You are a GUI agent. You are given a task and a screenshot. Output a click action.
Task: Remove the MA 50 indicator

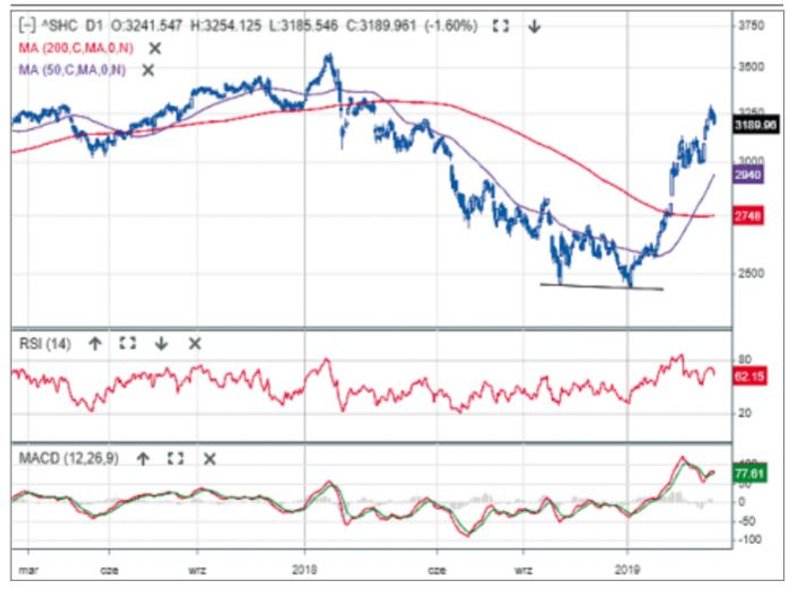click(x=148, y=70)
